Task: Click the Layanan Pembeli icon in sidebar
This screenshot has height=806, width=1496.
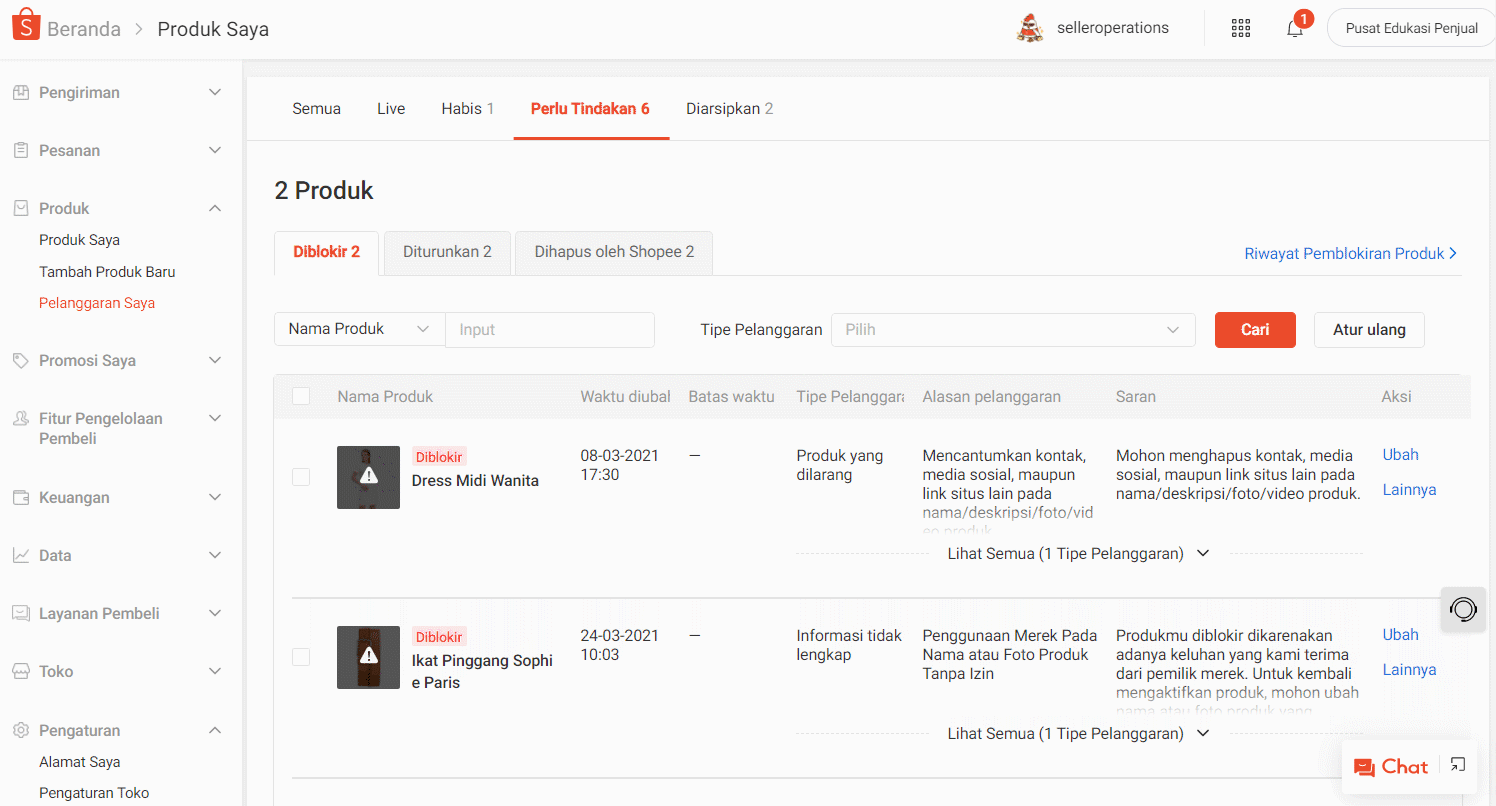Action: point(22,613)
